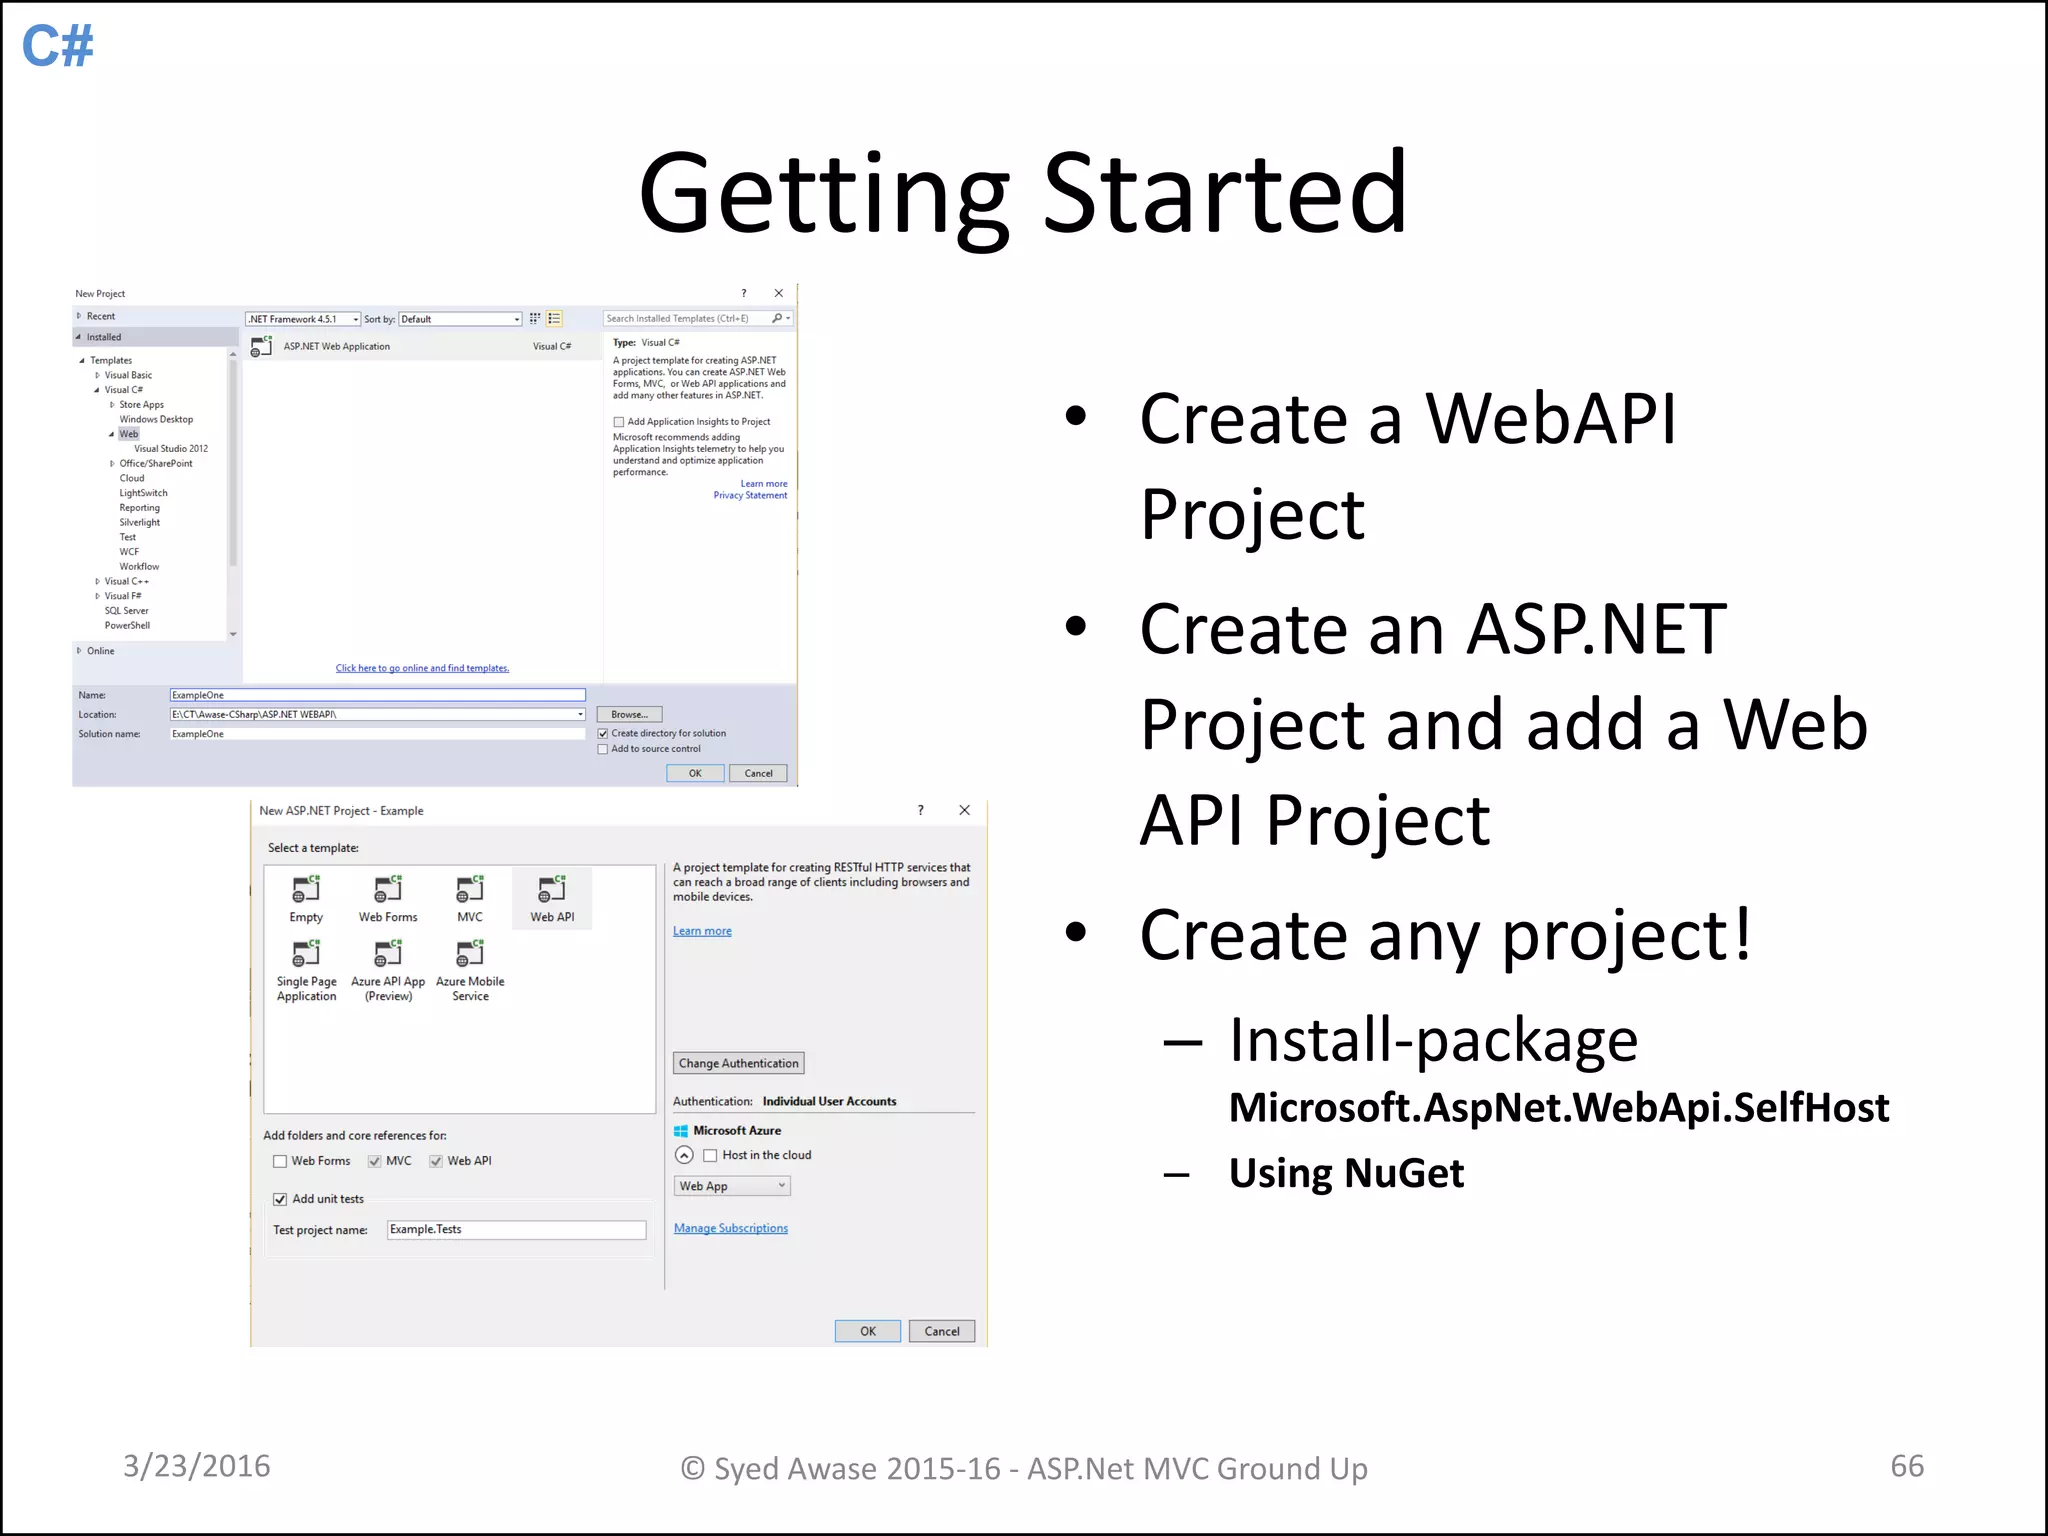Click Cancel in New Project dialog
The height and width of the screenshot is (1536, 2048).
tap(758, 773)
